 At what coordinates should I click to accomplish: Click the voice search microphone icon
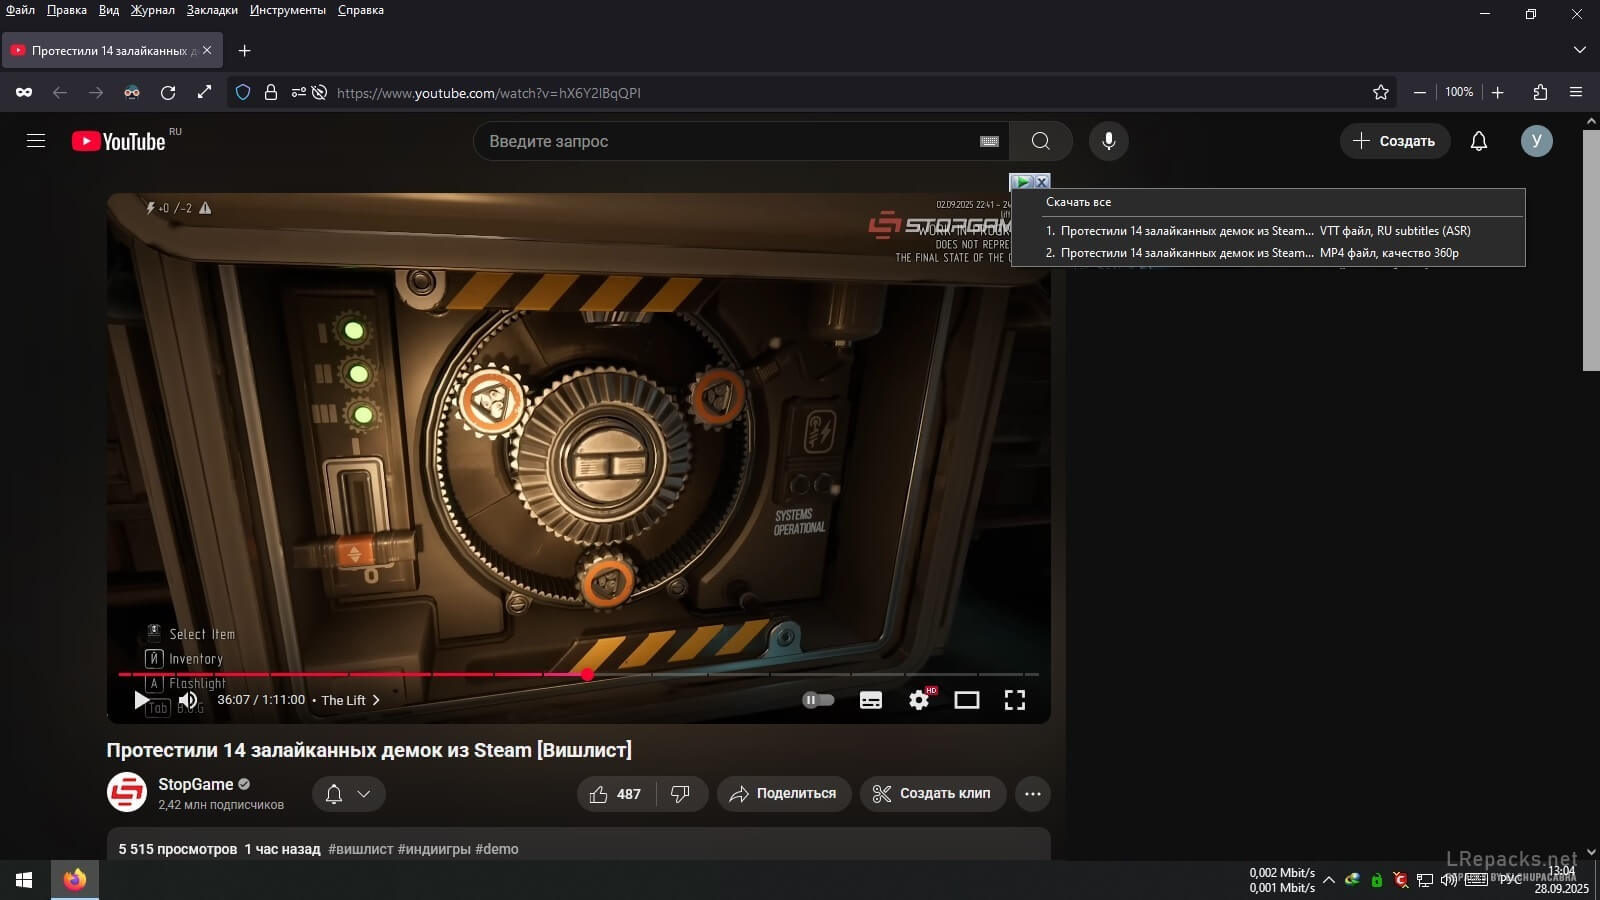[1108, 141]
